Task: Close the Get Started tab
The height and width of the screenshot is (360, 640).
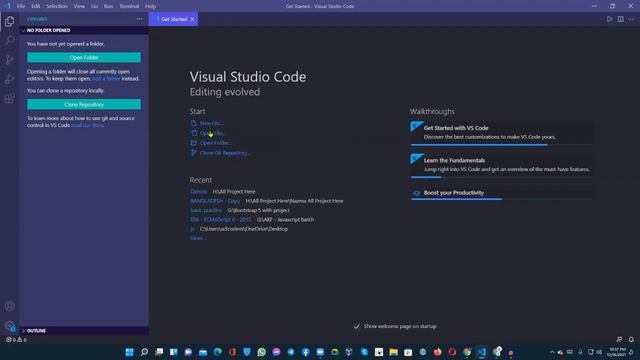Action: pos(192,19)
